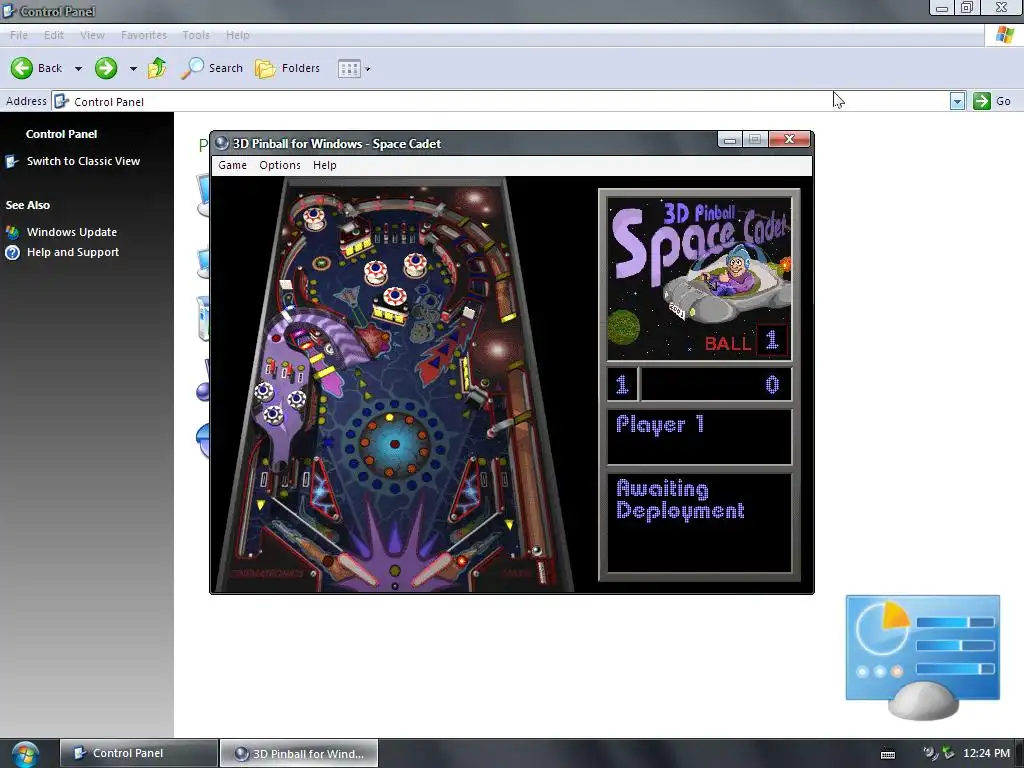Expand the Back history dropdown arrow

coord(78,69)
